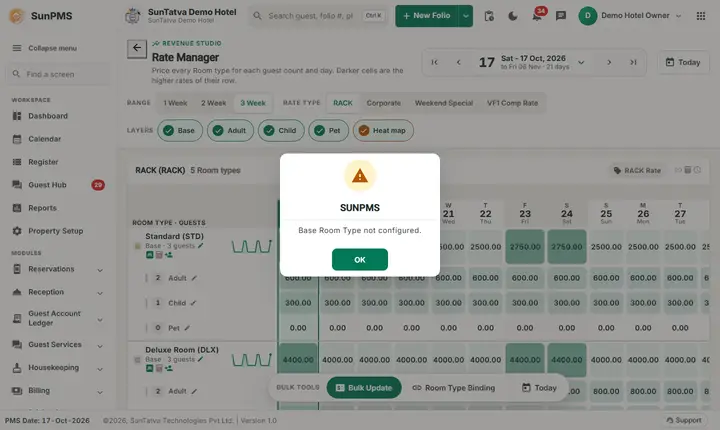The width and height of the screenshot is (720, 430).
Task: Toggle the Heat map layer
Action: [383, 130]
